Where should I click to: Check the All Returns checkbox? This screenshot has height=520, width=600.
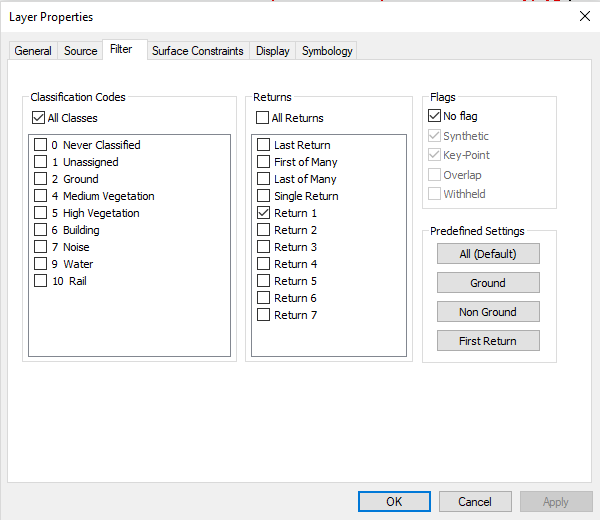(262, 118)
